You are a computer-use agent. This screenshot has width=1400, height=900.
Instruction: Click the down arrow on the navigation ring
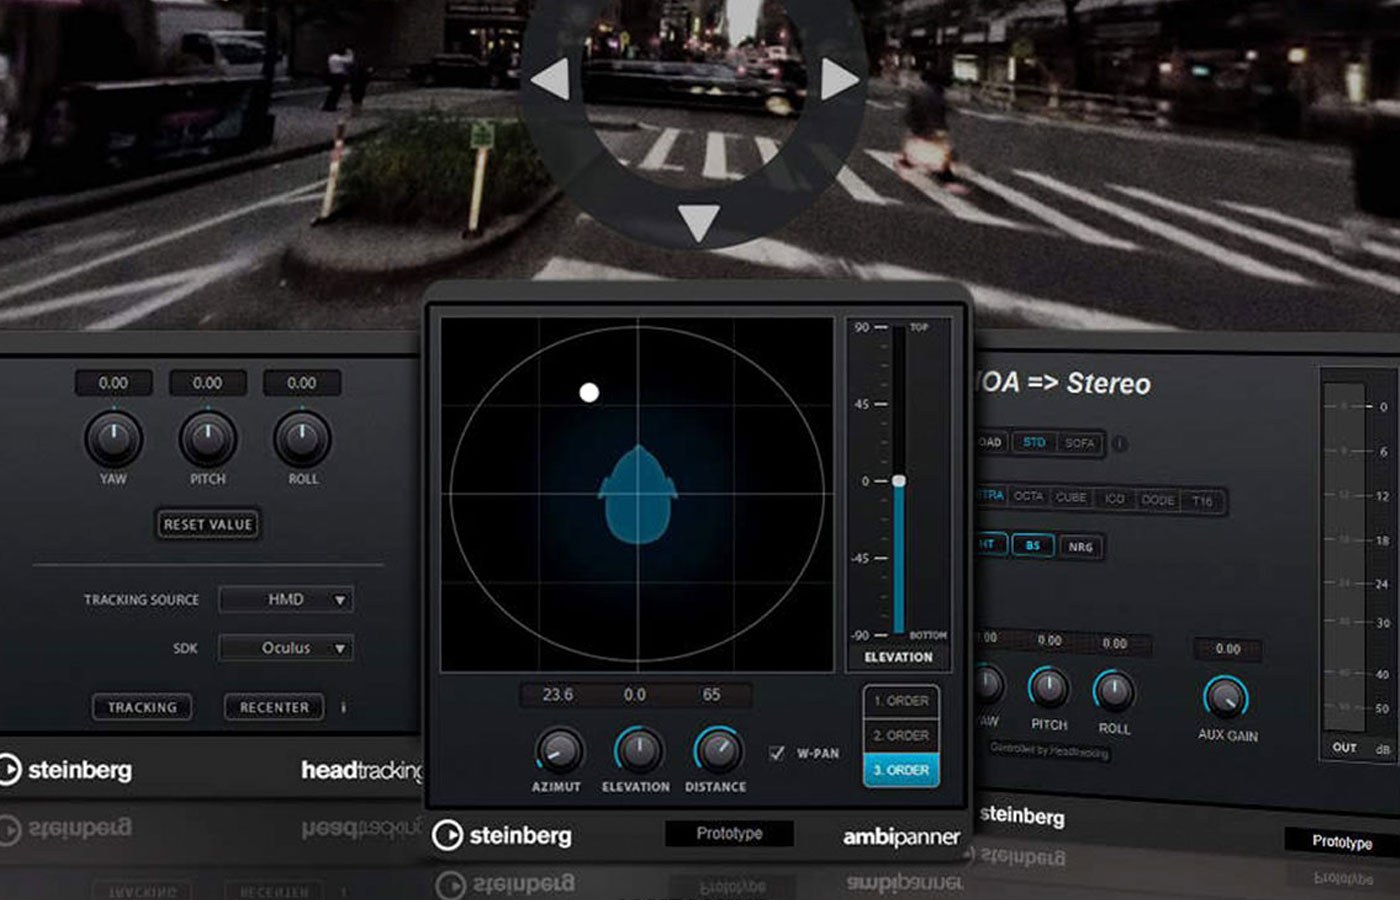click(x=698, y=223)
